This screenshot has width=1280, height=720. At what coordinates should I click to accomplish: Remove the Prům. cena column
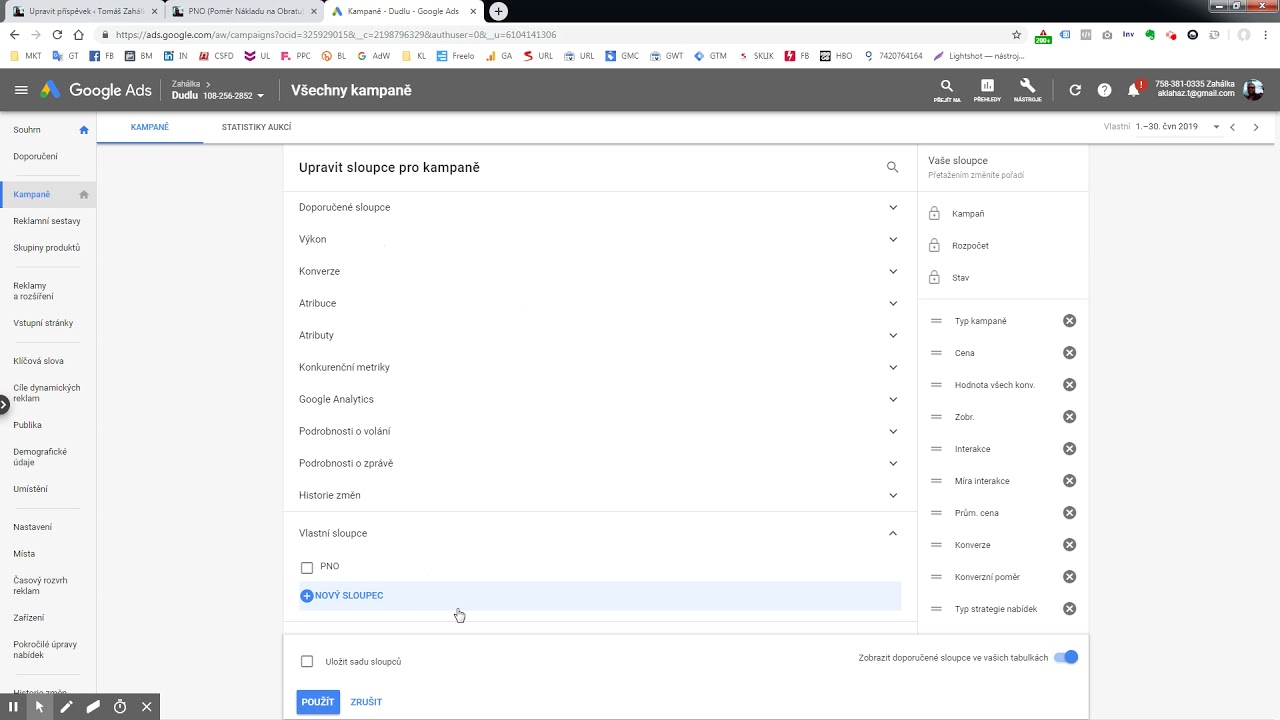coord(1069,513)
